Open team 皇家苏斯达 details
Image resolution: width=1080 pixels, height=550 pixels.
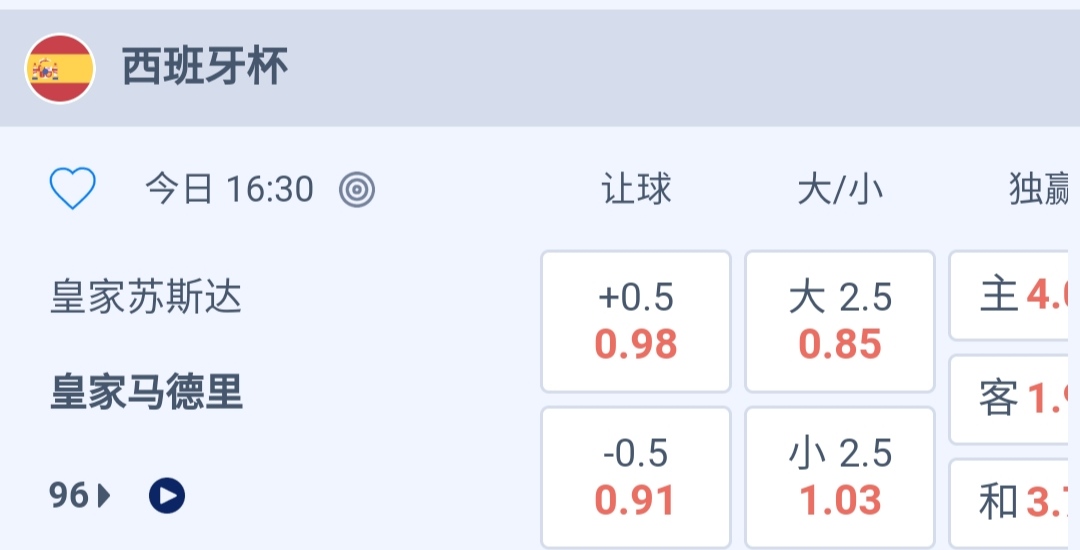point(146,297)
